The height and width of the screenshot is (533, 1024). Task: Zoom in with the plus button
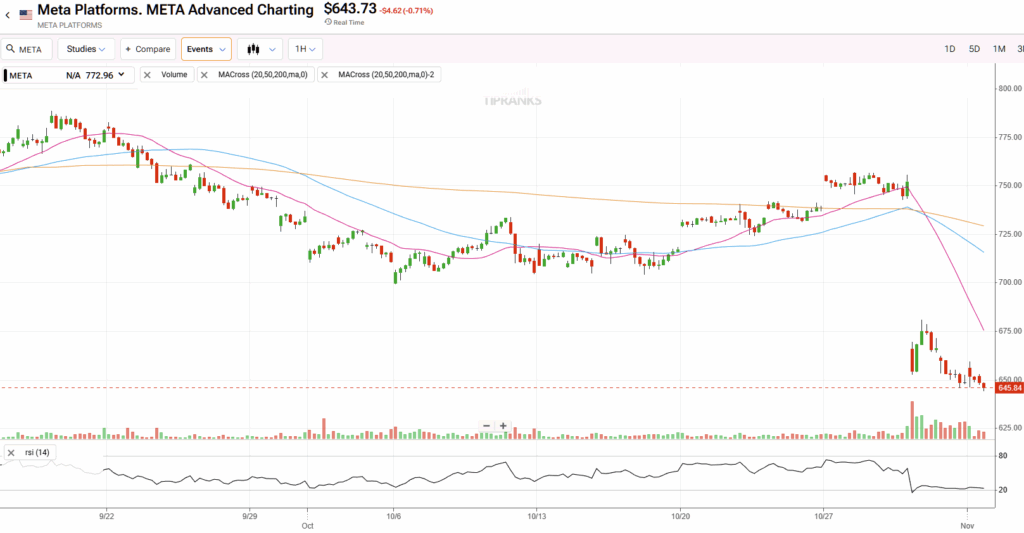(x=503, y=426)
